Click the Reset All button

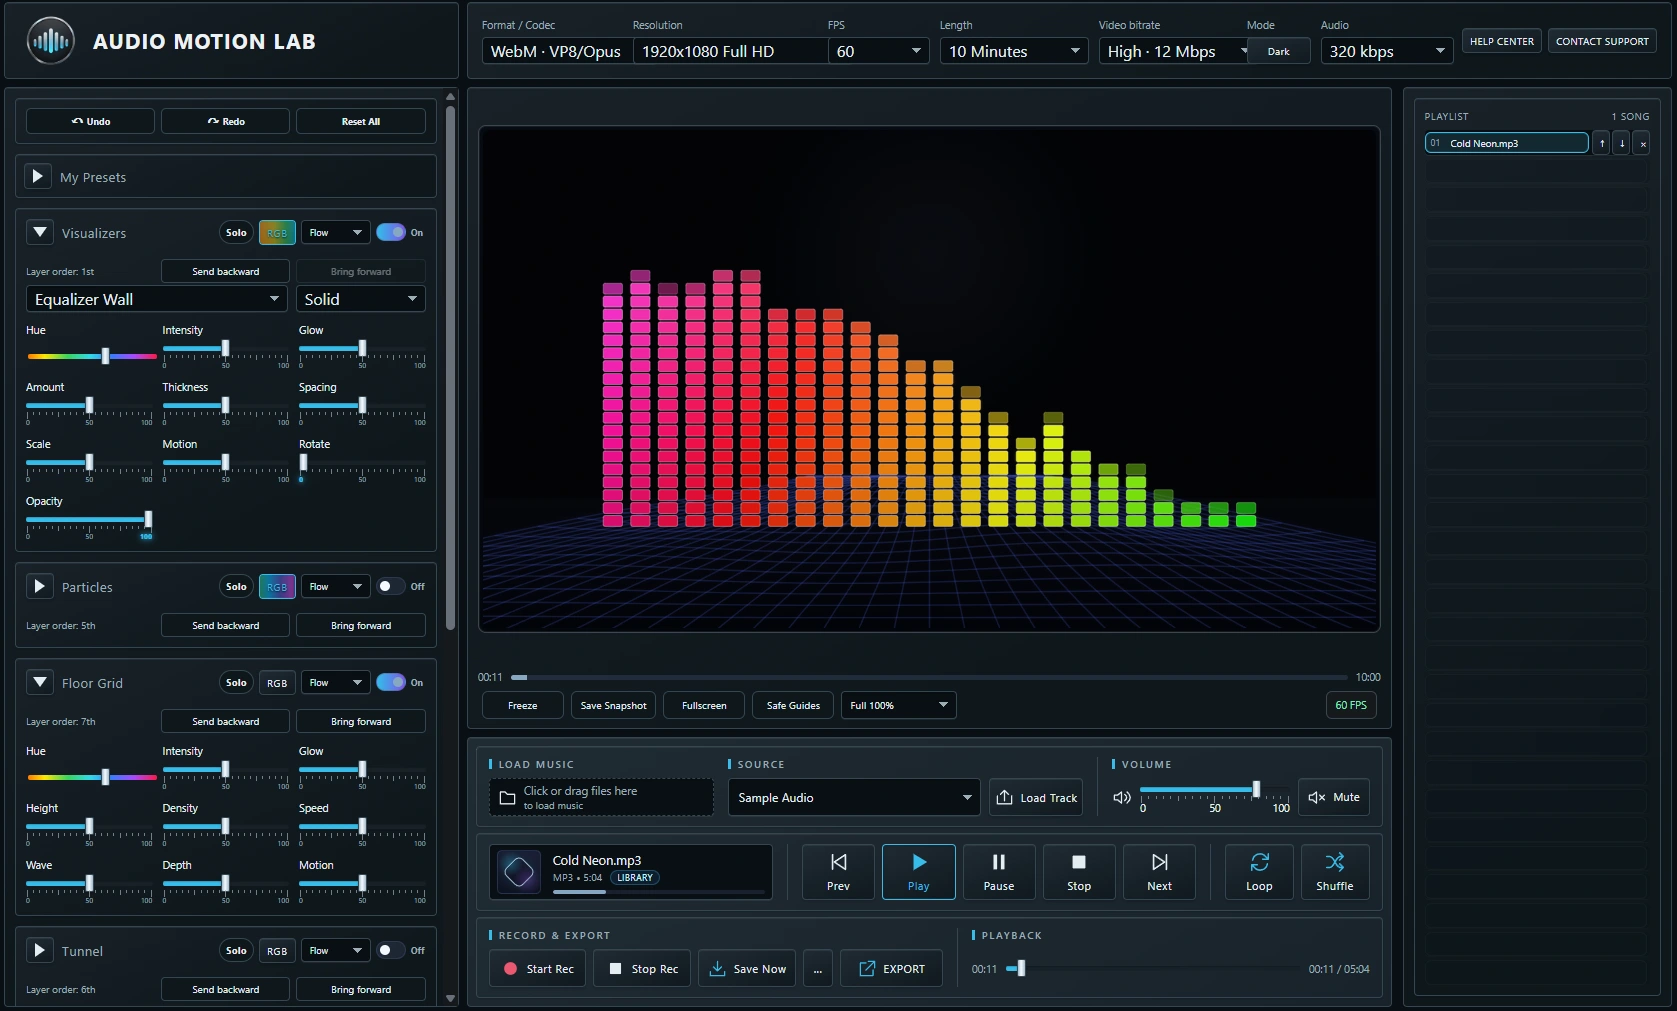pos(360,121)
